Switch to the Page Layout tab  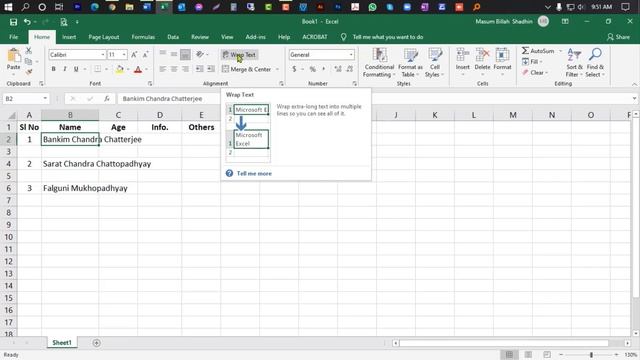click(104, 37)
